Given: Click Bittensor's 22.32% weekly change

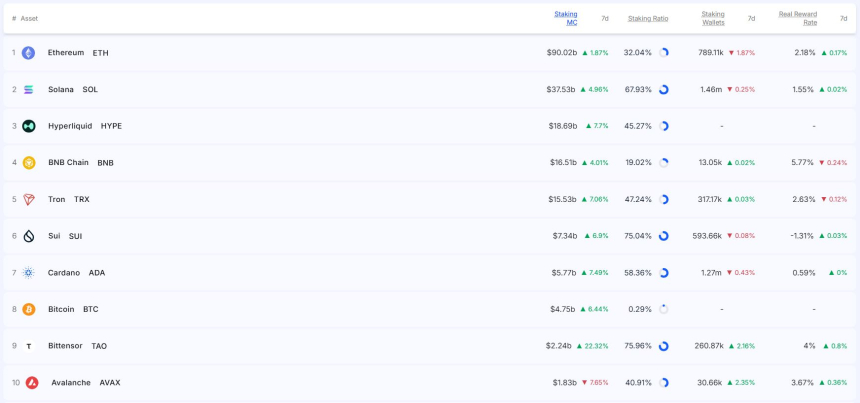Looking at the screenshot, I should 592,346.
